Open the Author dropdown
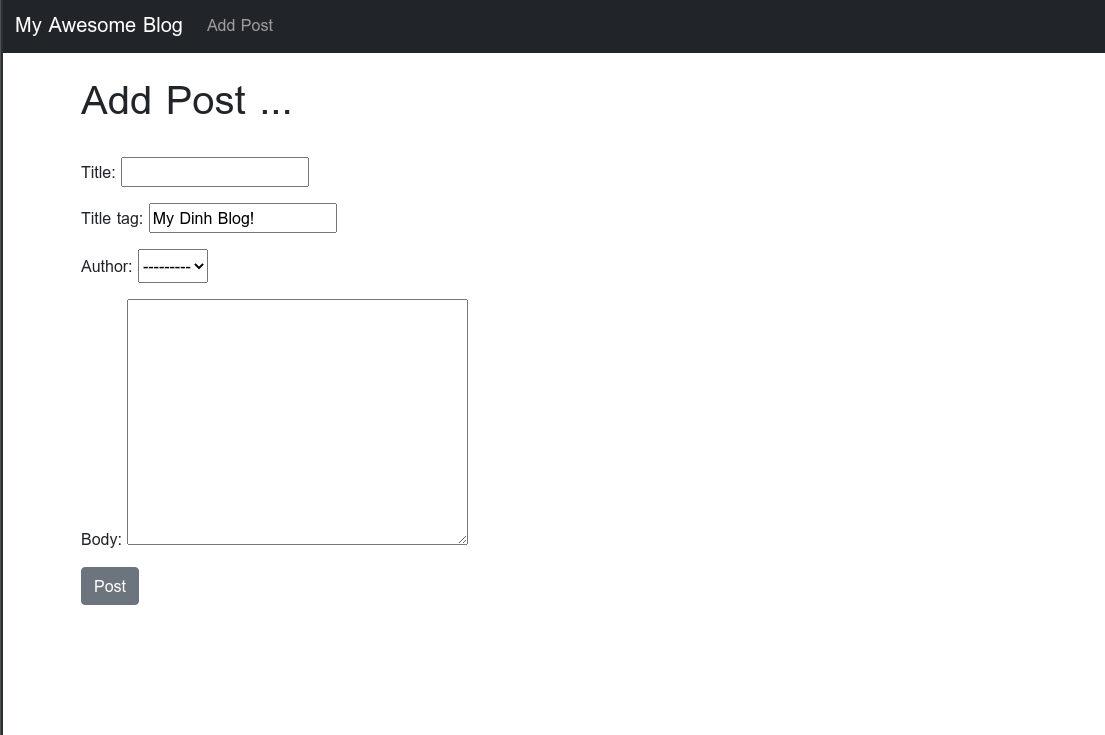The image size is (1105, 735). (x=173, y=266)
